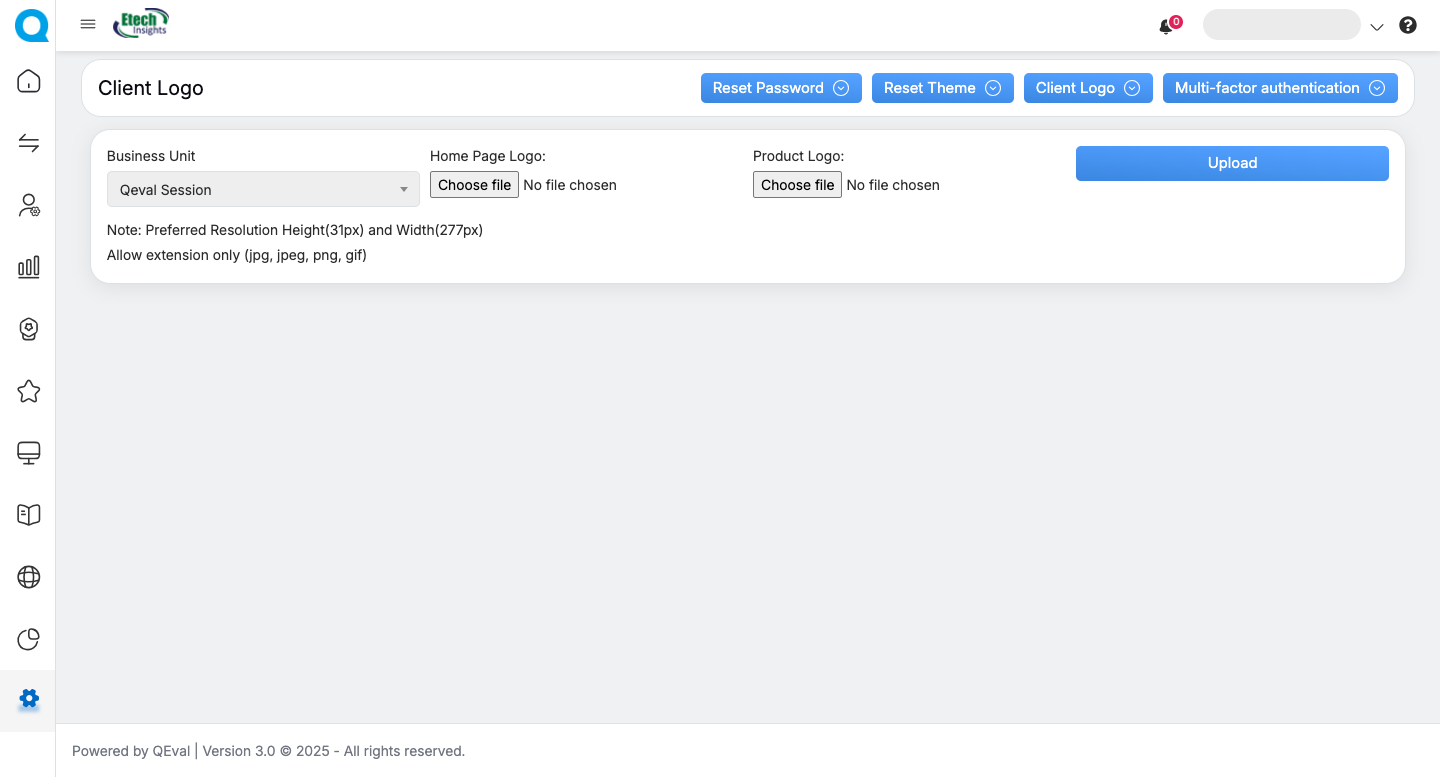Click the help question mark icon
Image resolution: width=1440 pixels, height=777 pixels.
[1408, 26]
